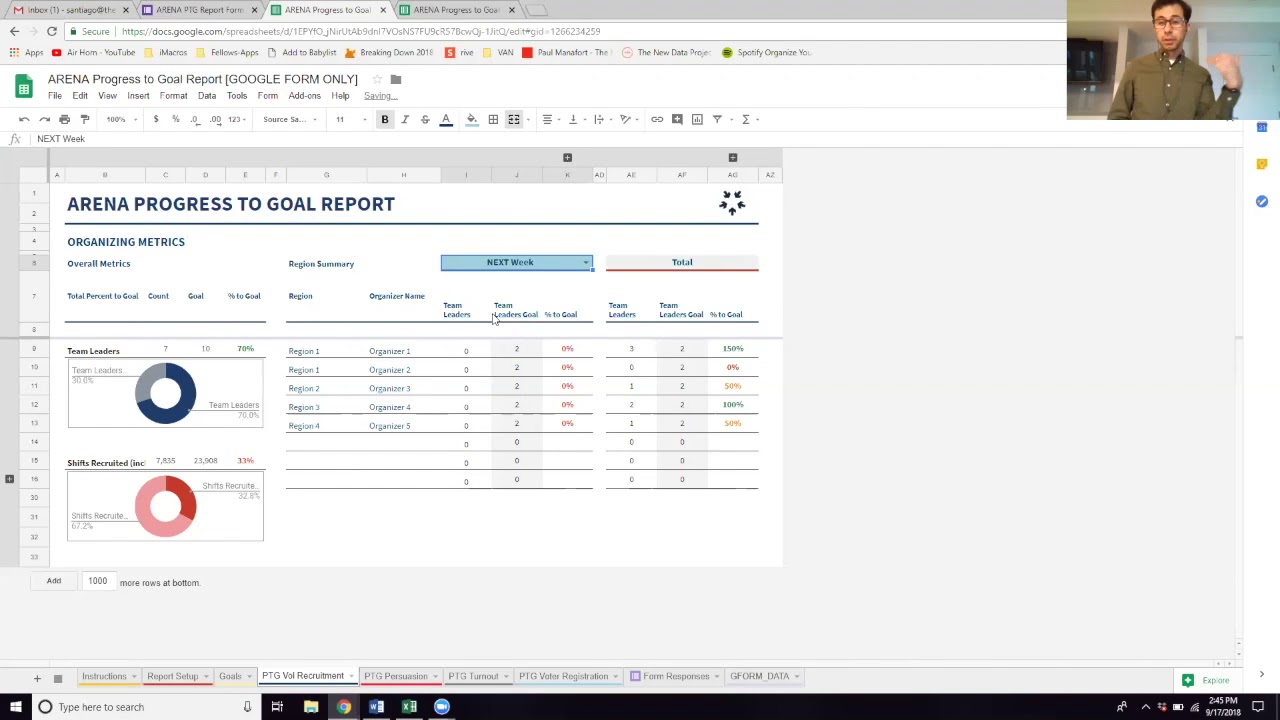Open the text wrapping dropdown
The image size is (1280, 720).
(601, 119)
